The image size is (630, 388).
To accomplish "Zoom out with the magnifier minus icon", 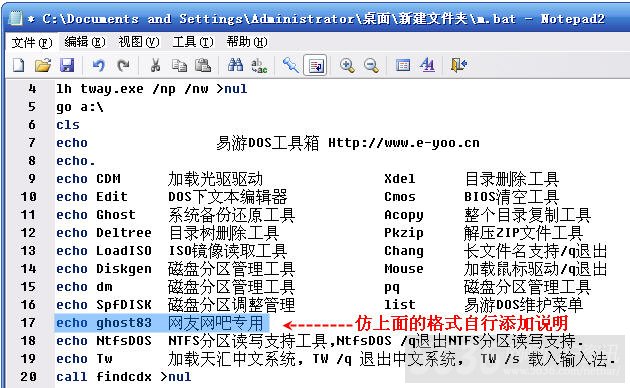I will pyautogui.click(x=371, y=65).
